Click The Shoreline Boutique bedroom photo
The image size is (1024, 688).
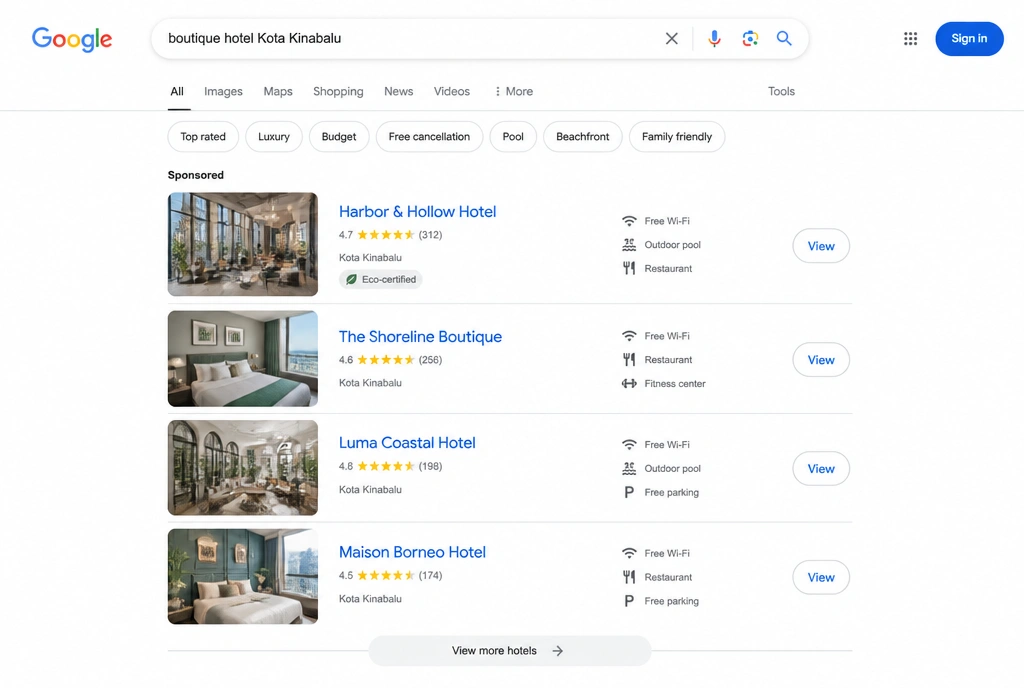(243, 358)
